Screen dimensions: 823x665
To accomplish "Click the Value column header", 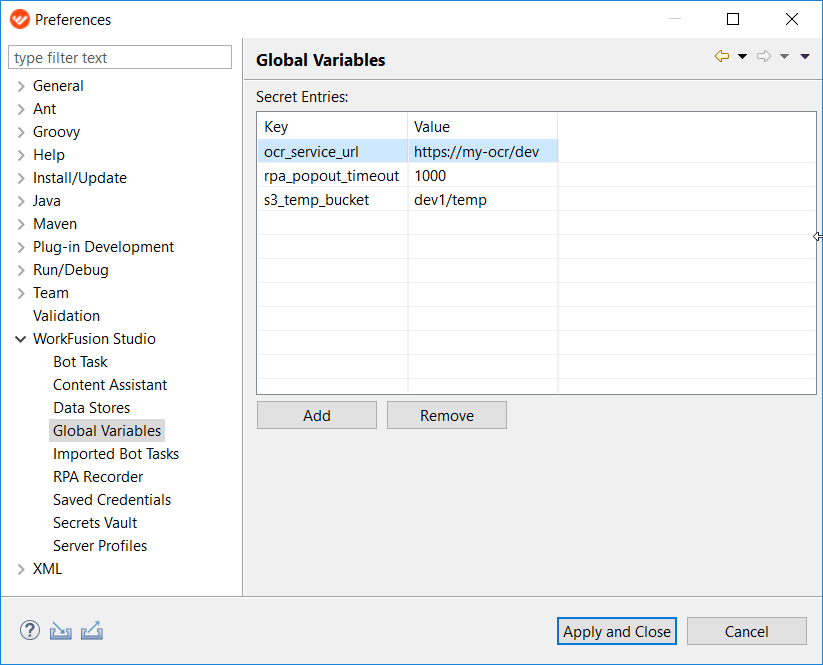I will (483, 126).
